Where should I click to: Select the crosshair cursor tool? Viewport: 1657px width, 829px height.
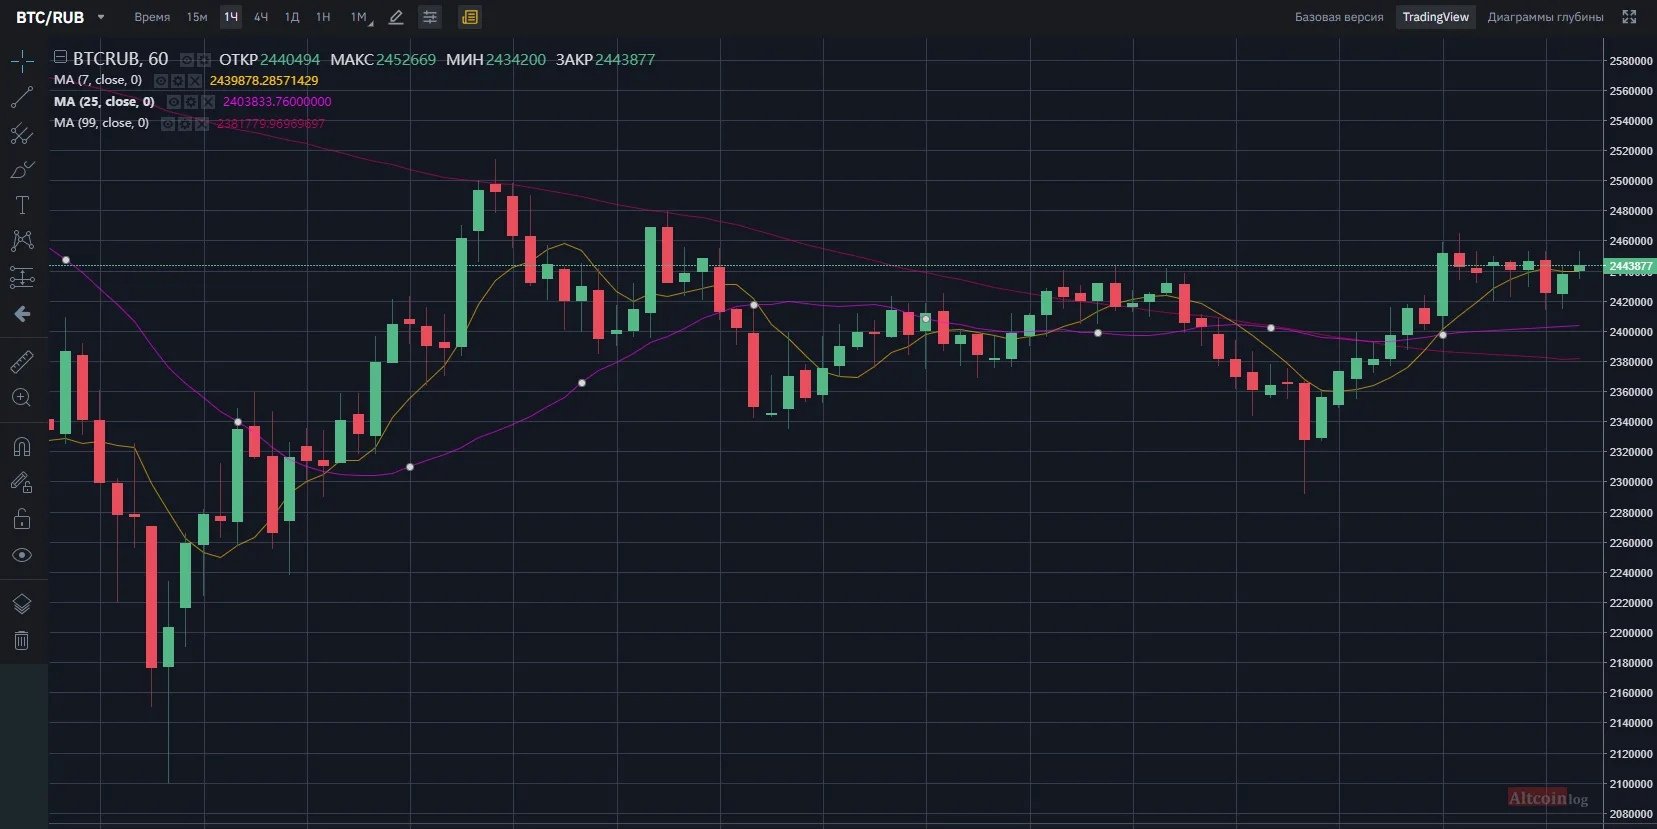(22, 62)
